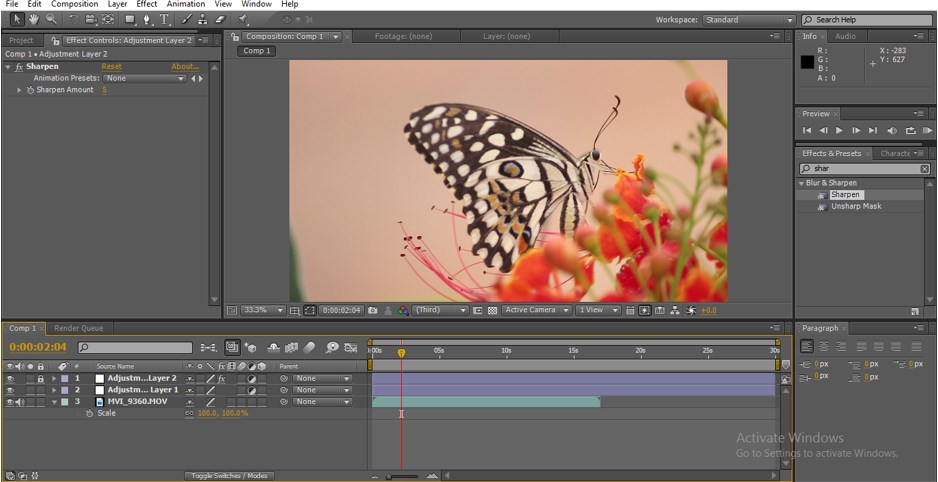Select the Pen tool
The image size is (938, 482).
[x=148, y=19]
